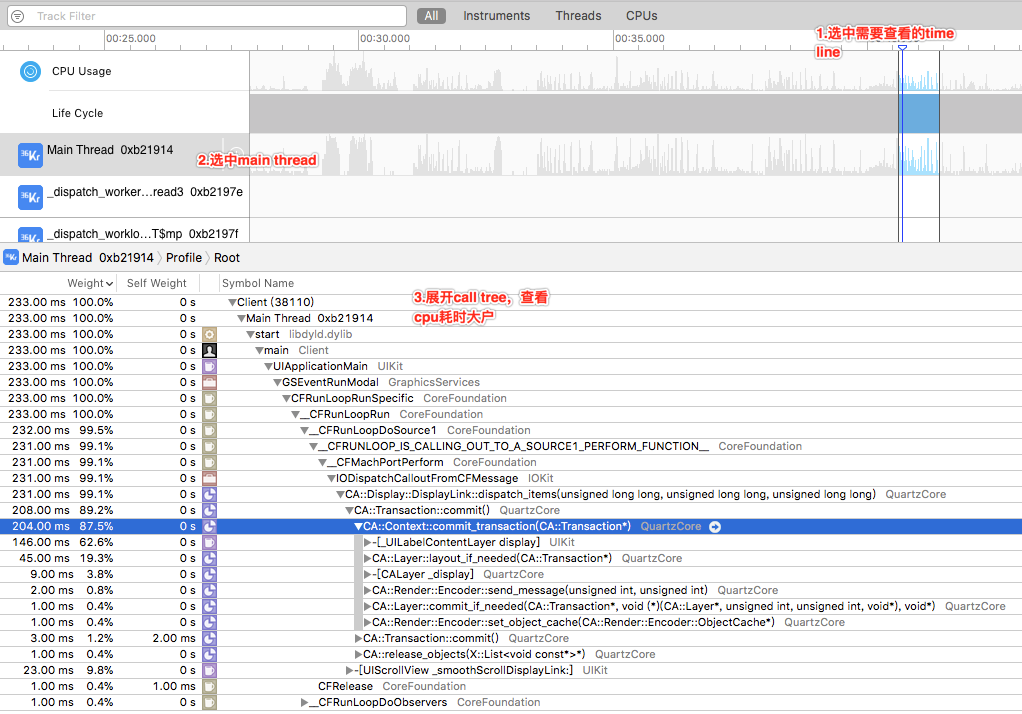This screenshot has width=1022, height=714.
Task: Click QuartzCore icon in send_message row
Action: [x=209, y=590]
